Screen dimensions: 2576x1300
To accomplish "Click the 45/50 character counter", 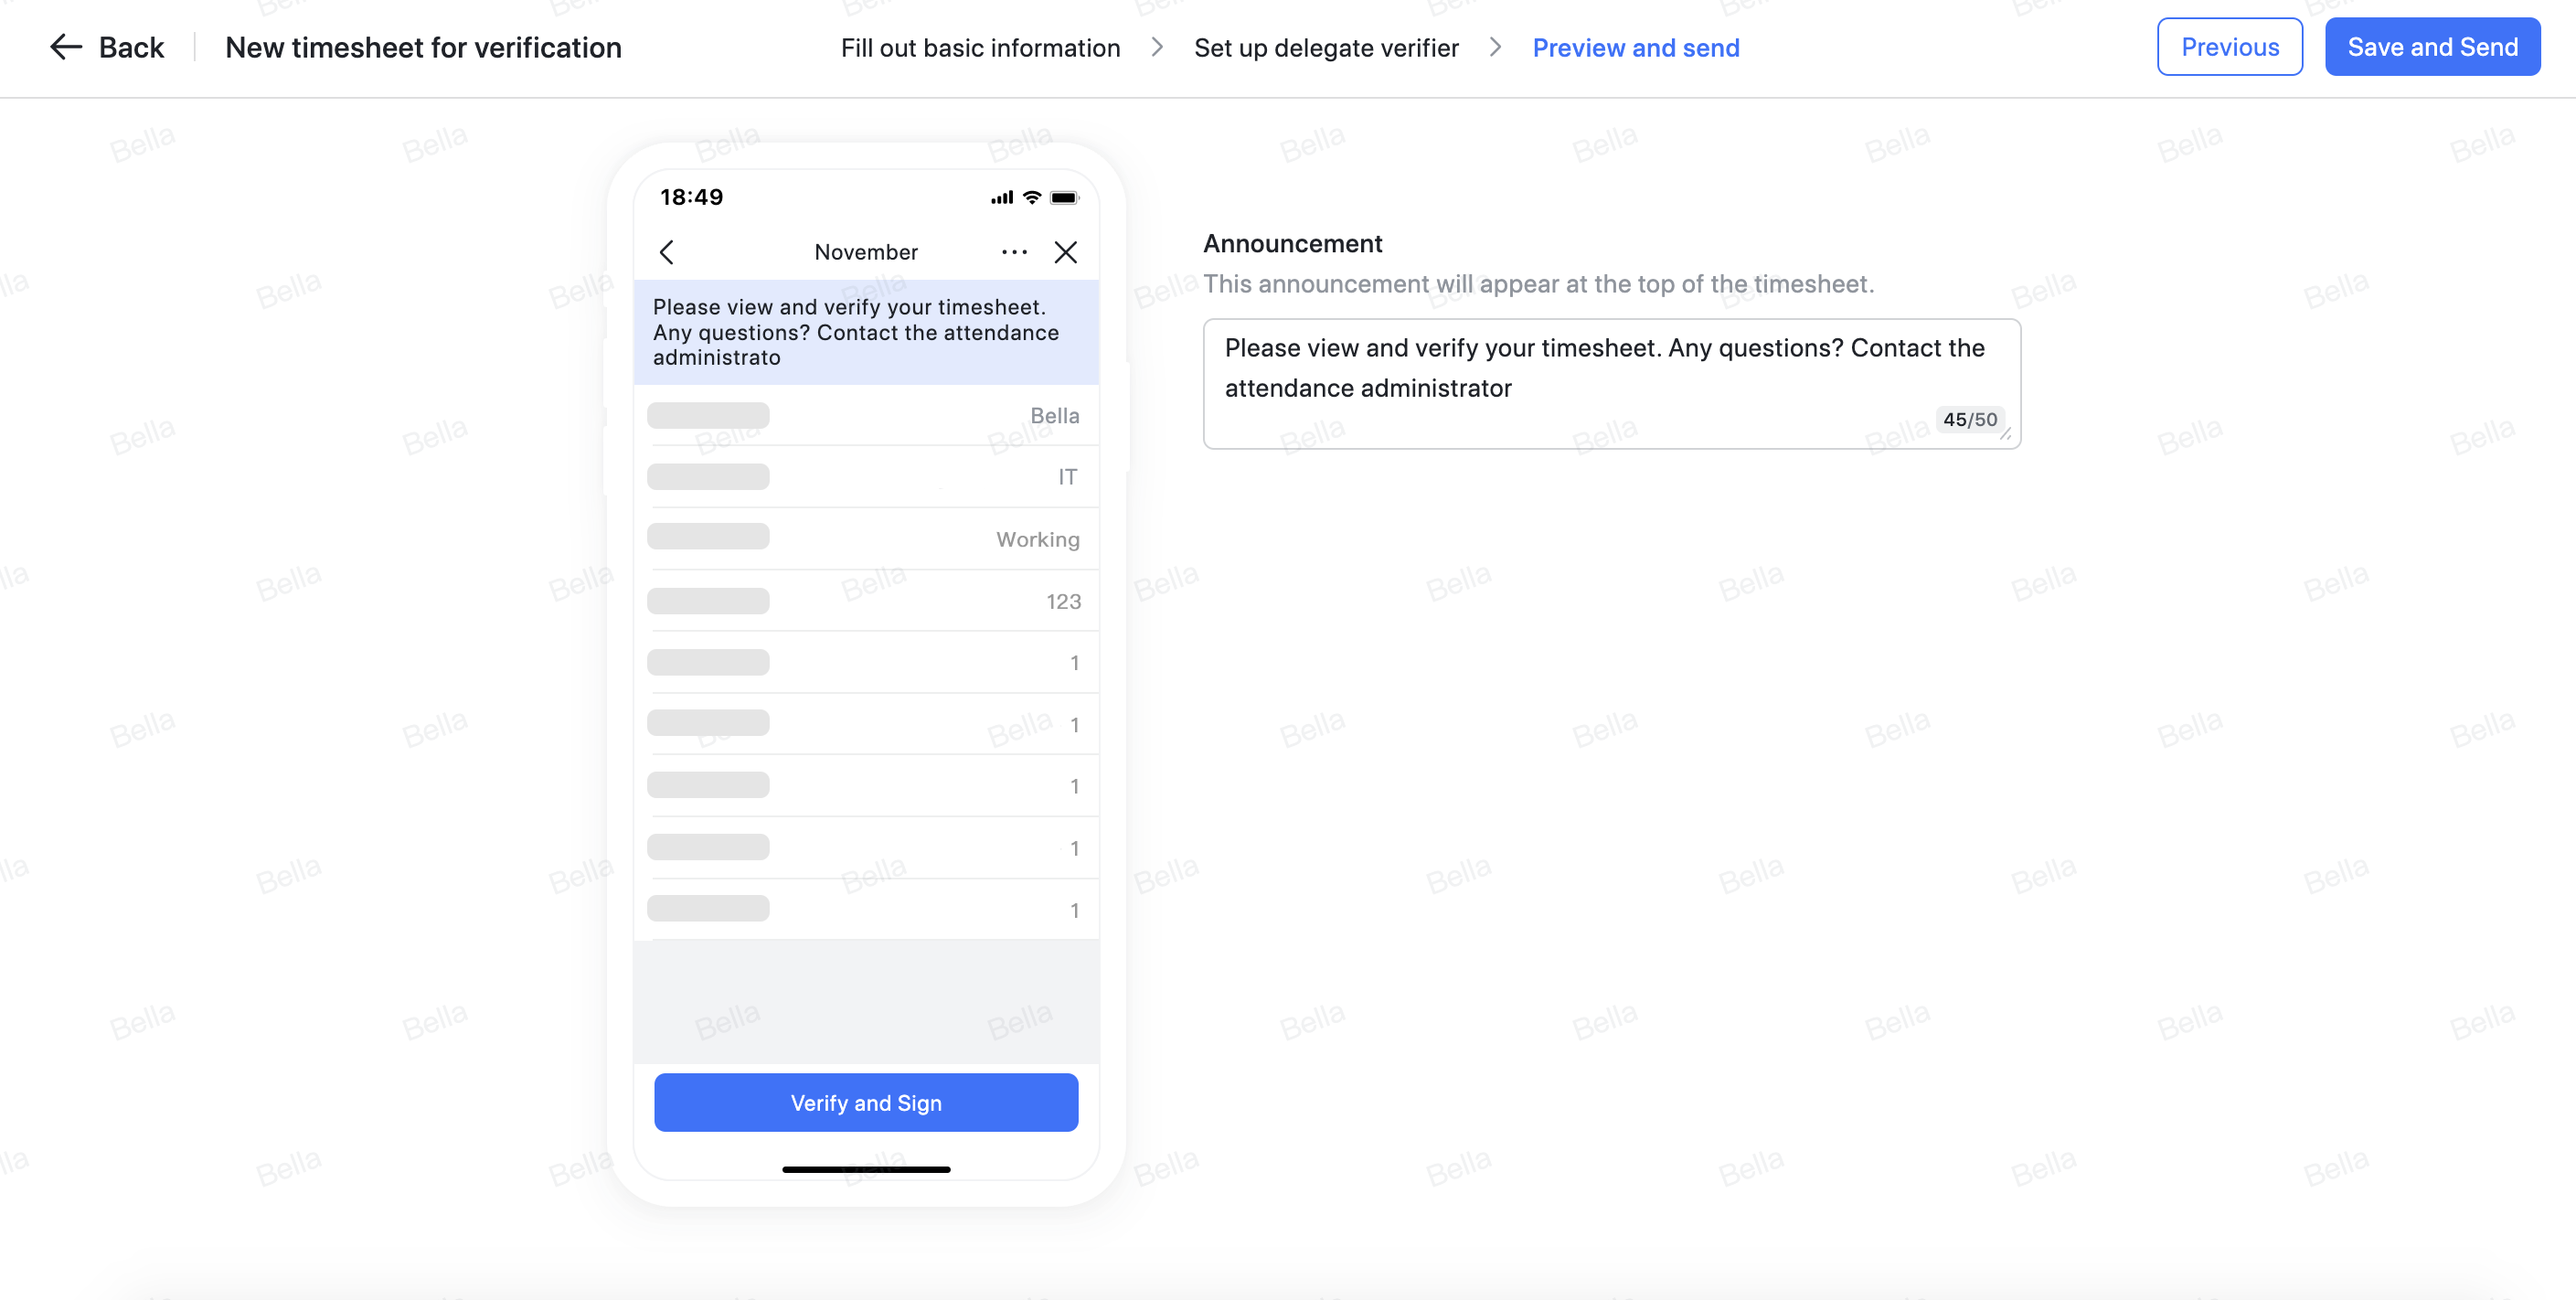I will click(1969, 419).
